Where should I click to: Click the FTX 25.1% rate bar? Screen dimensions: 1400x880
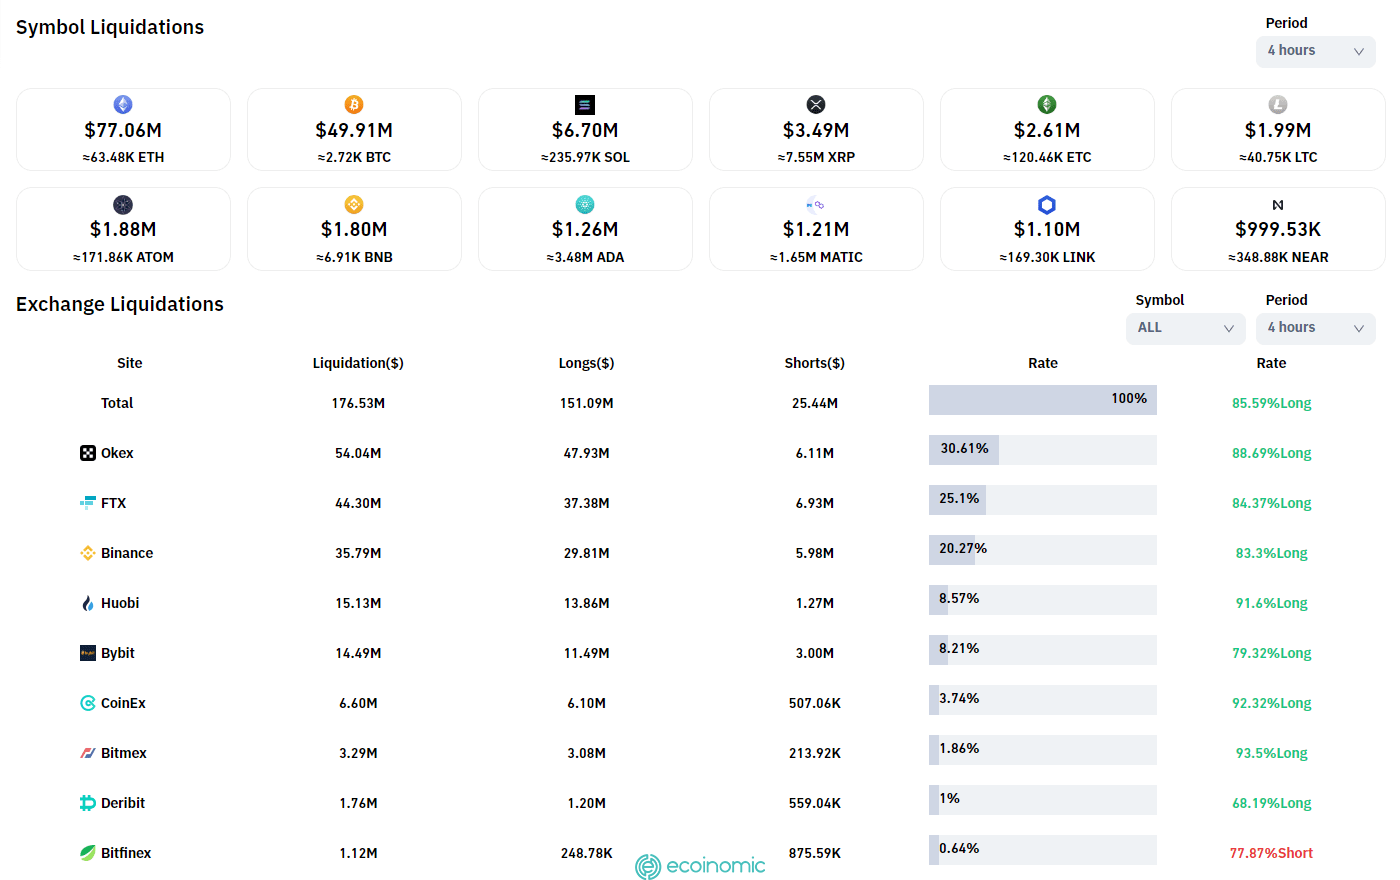(1043, 500)
